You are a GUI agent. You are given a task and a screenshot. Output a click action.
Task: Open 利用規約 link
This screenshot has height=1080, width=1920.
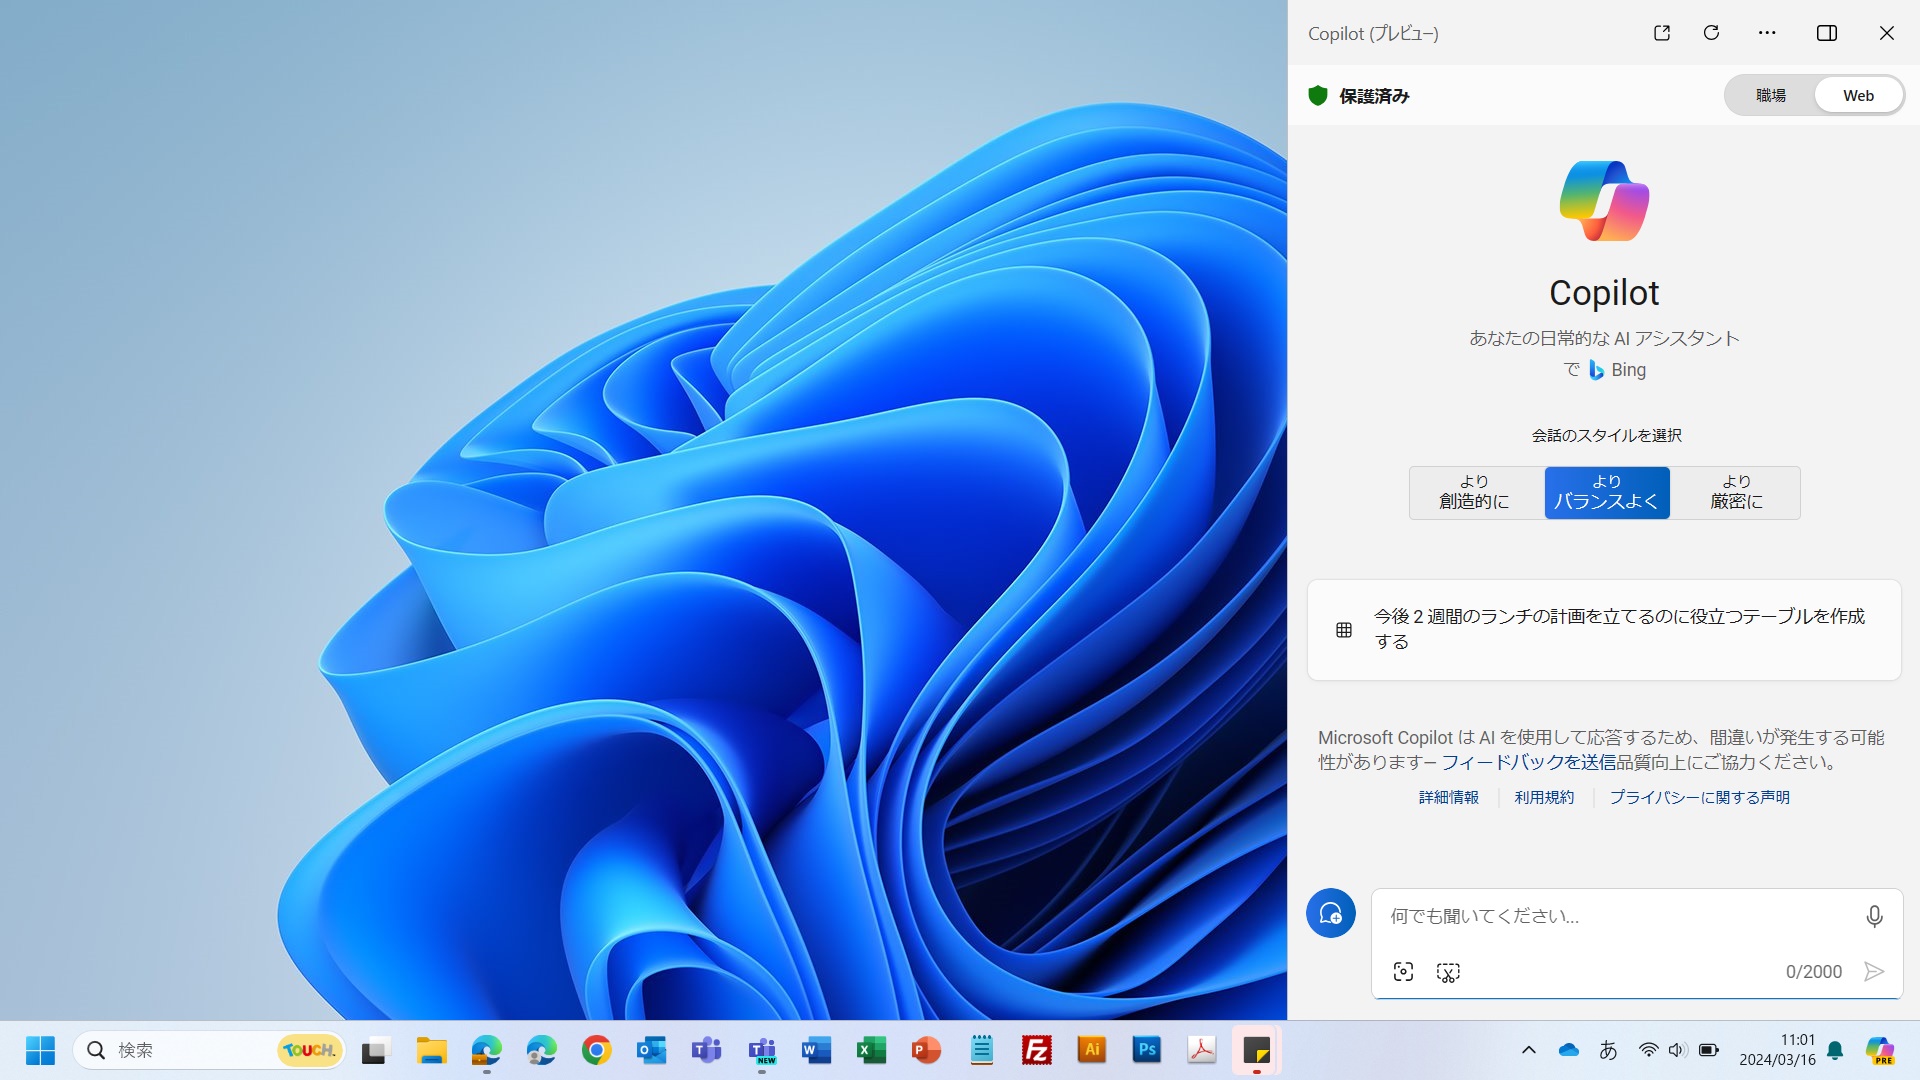(1544, 797)
